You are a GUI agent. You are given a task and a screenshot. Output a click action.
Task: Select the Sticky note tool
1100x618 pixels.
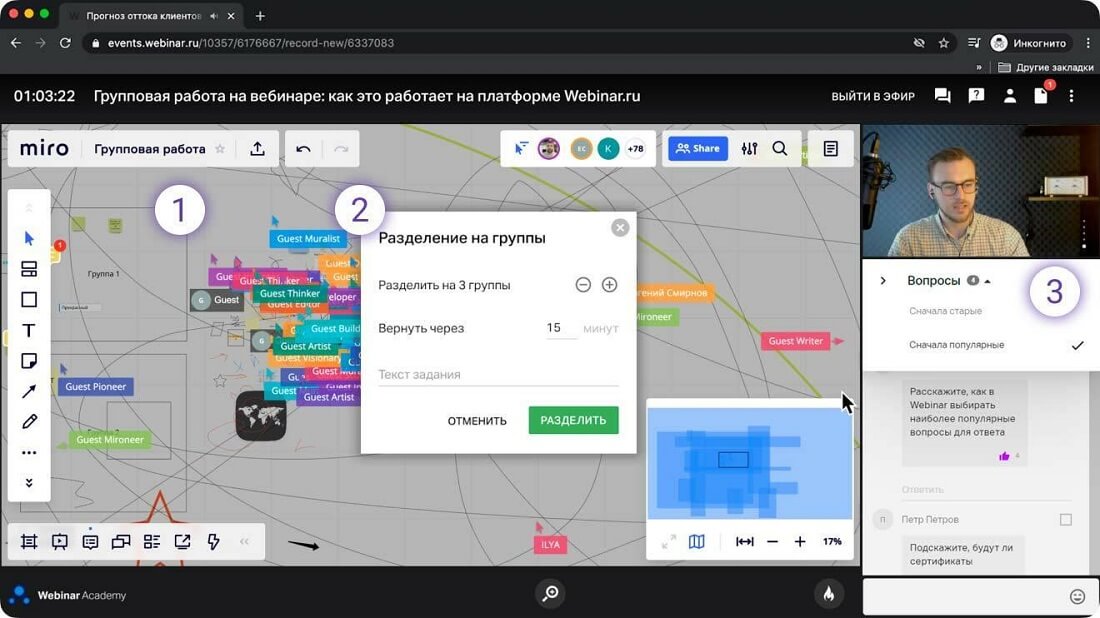[28, 360]
